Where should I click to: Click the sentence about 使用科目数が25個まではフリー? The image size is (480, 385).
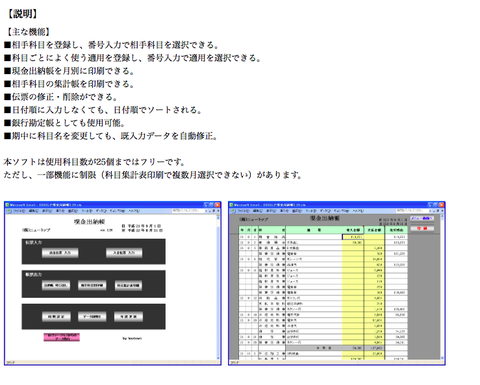point(94,162)
